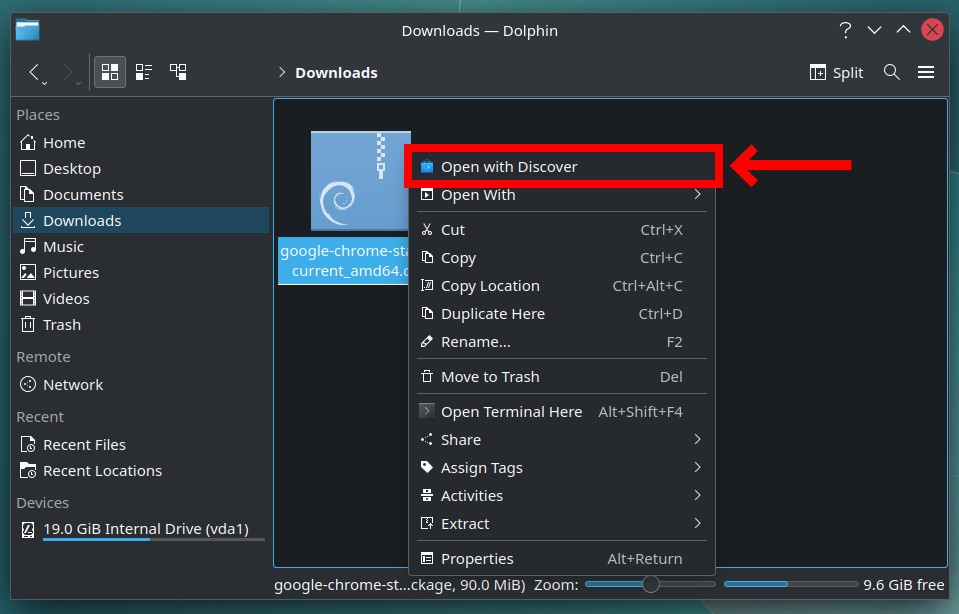Open Trash in Places
The image size is (959, 614).
[x=141, y=324]
